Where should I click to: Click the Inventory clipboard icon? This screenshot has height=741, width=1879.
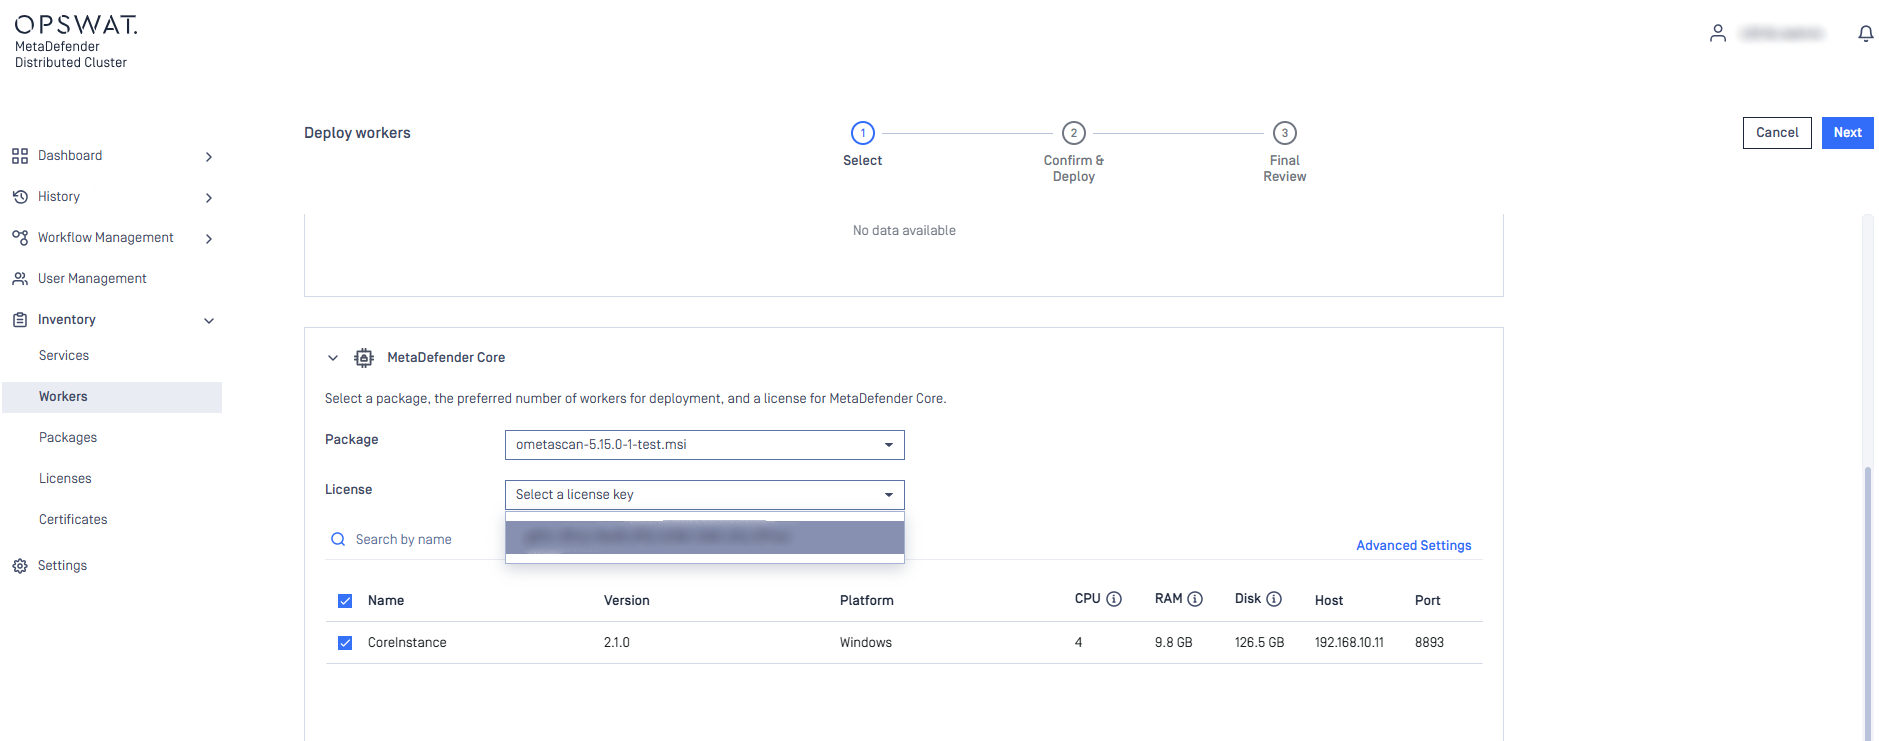pyautogui.click(x=20, y=320)
